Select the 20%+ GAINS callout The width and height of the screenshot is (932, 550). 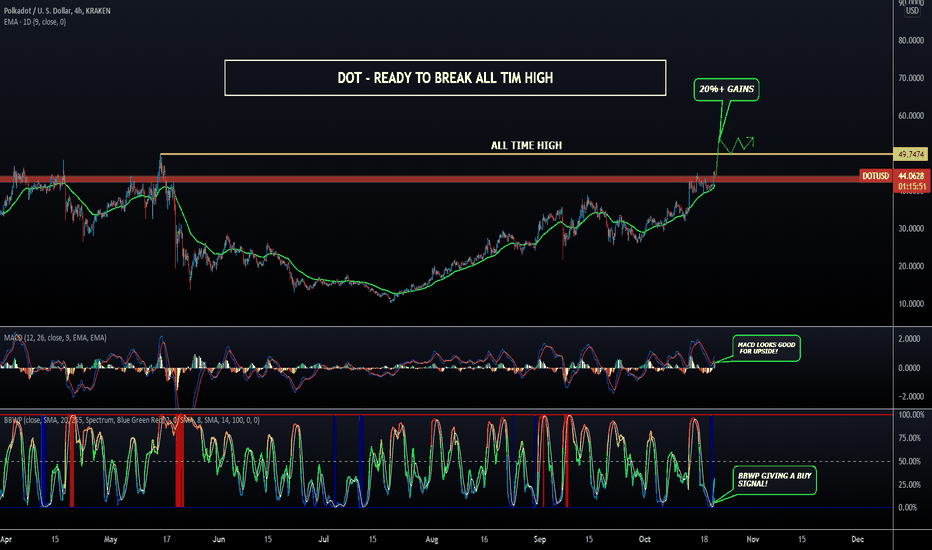pos(726,89)
